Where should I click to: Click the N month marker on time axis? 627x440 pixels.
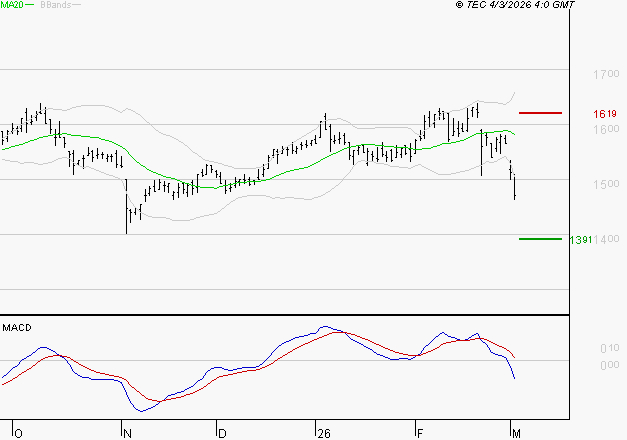pyautogui.click(x=127, y=433)
